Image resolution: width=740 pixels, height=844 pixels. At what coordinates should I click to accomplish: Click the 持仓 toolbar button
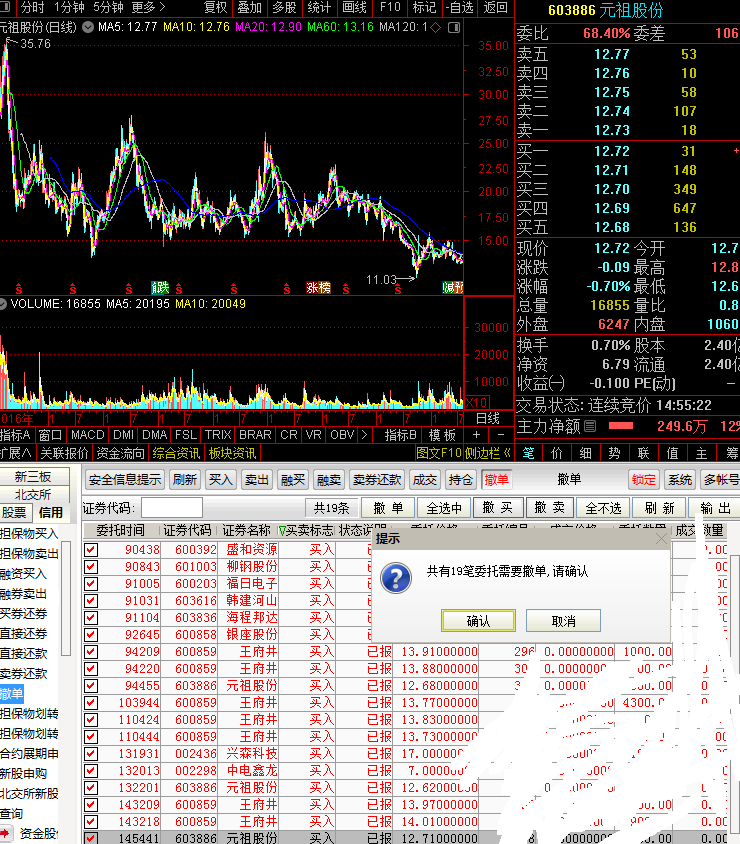(461, 479)
